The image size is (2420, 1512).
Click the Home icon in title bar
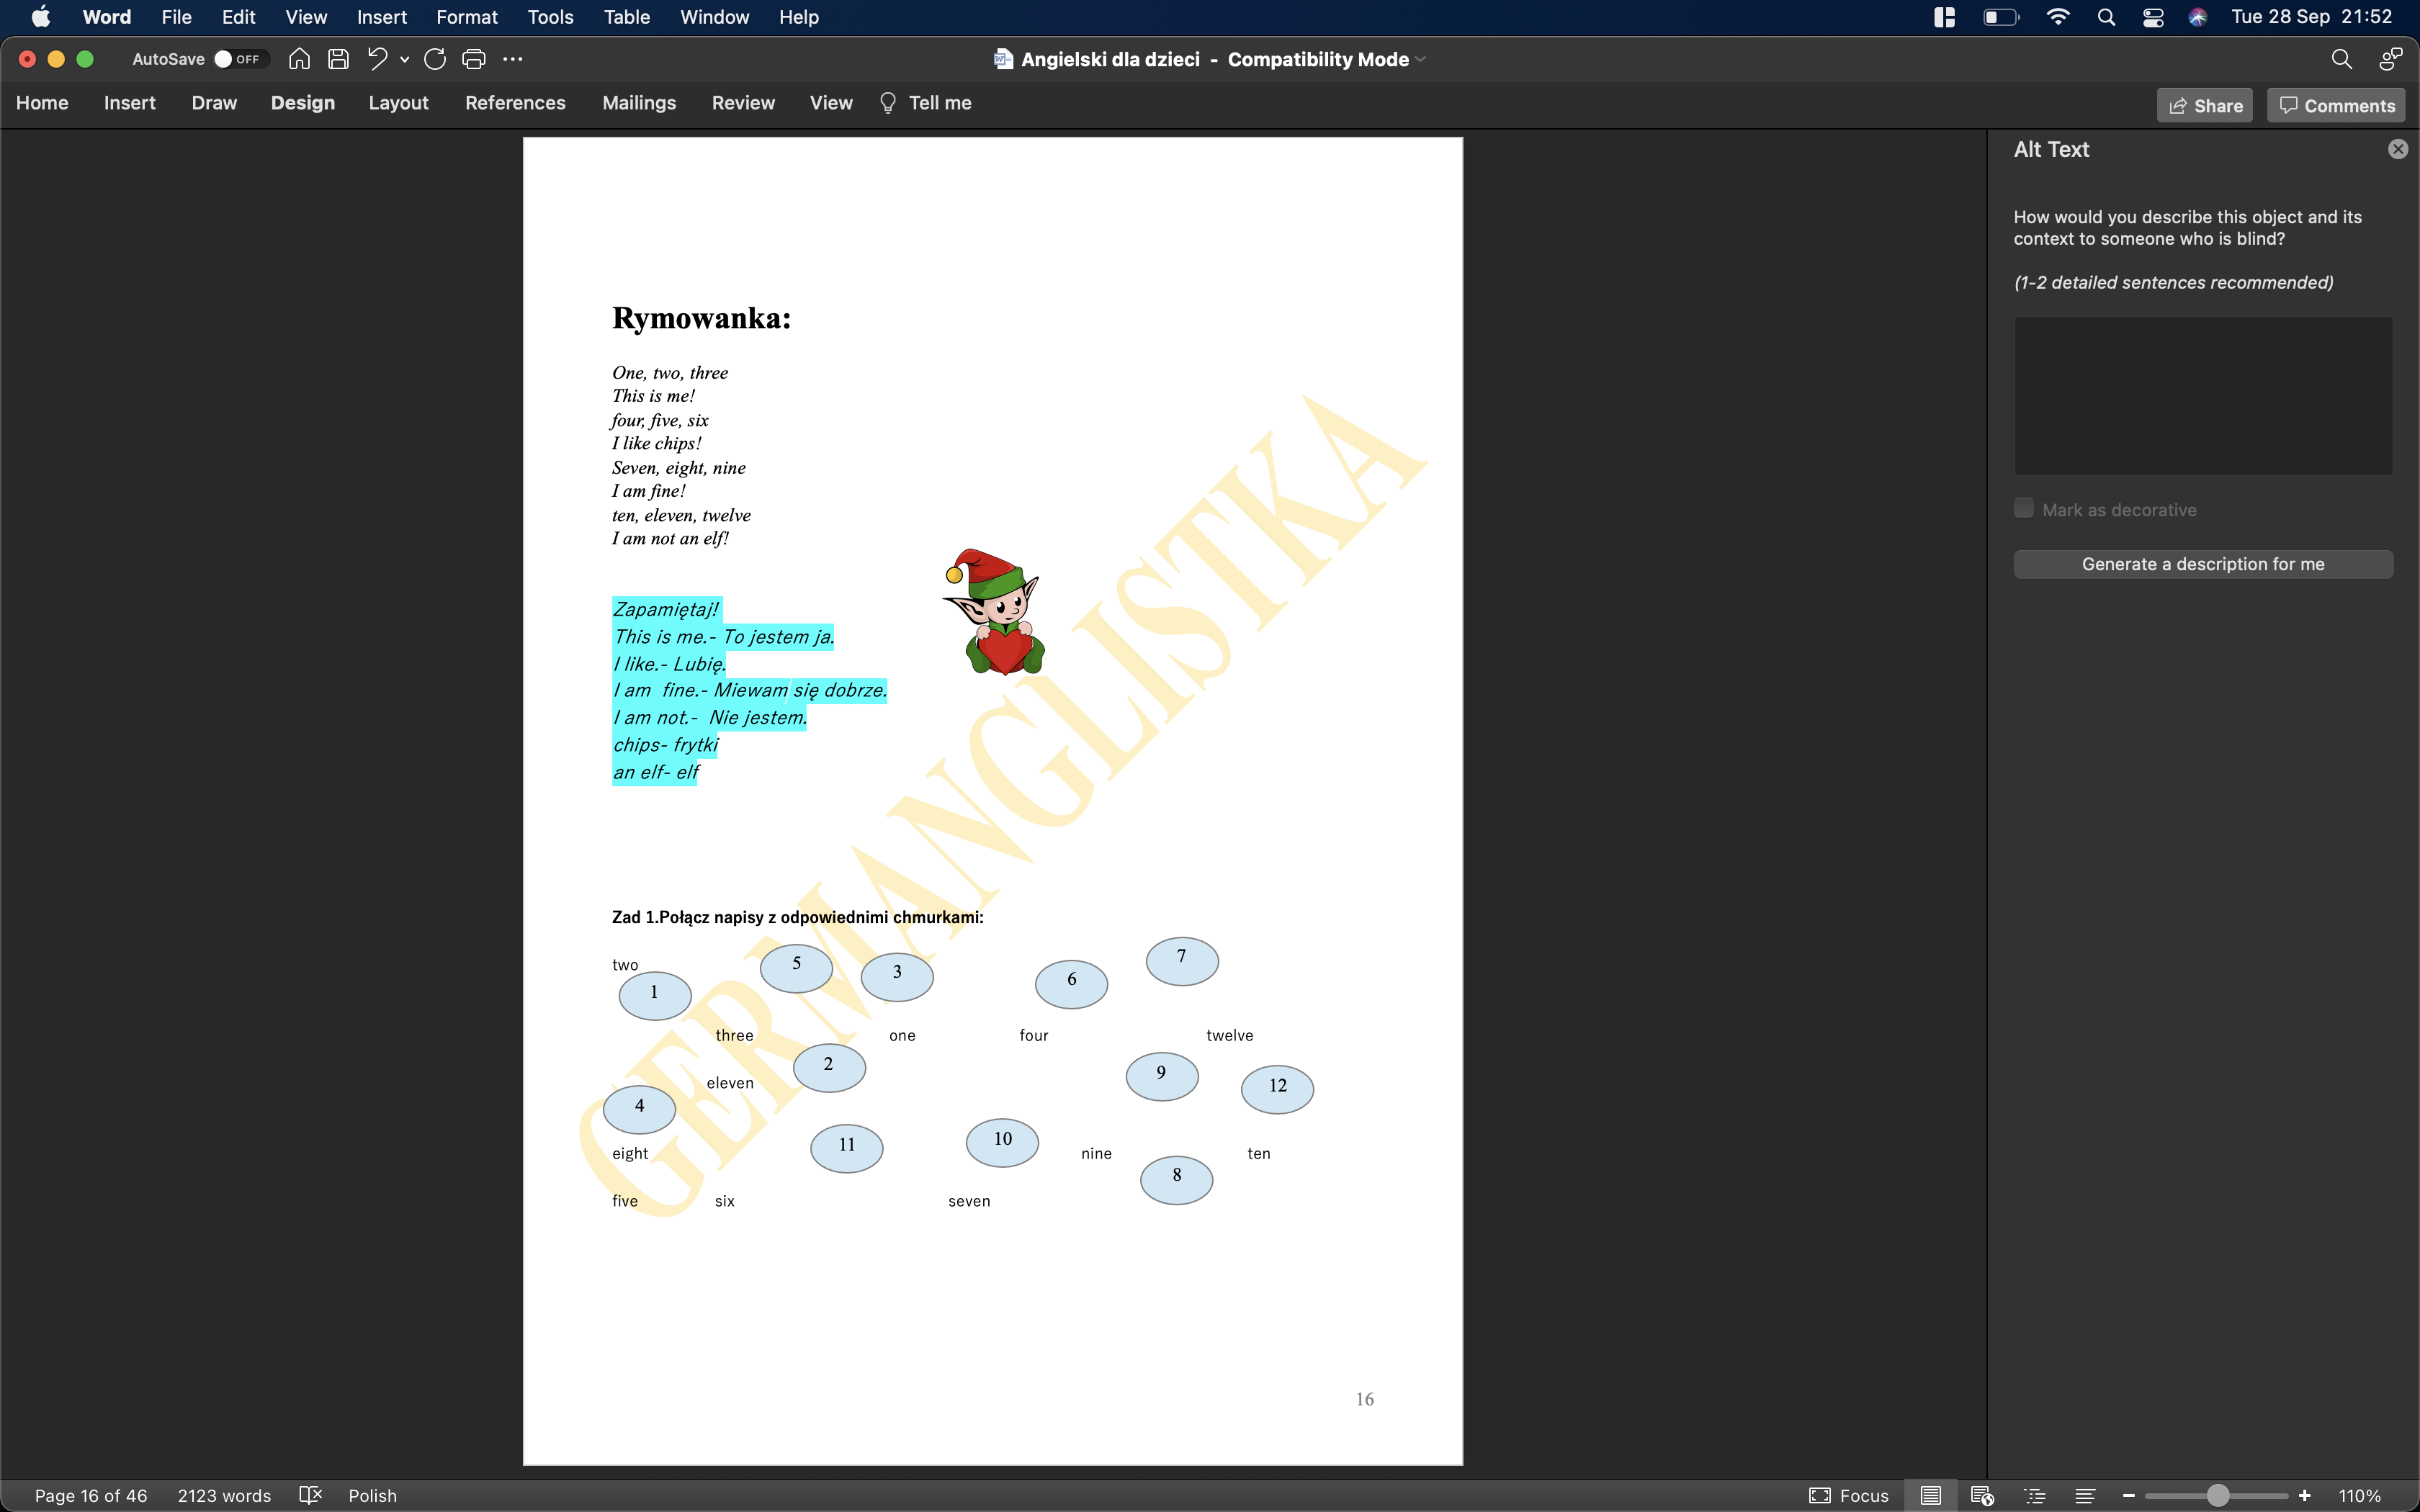[x=298, y=59]
